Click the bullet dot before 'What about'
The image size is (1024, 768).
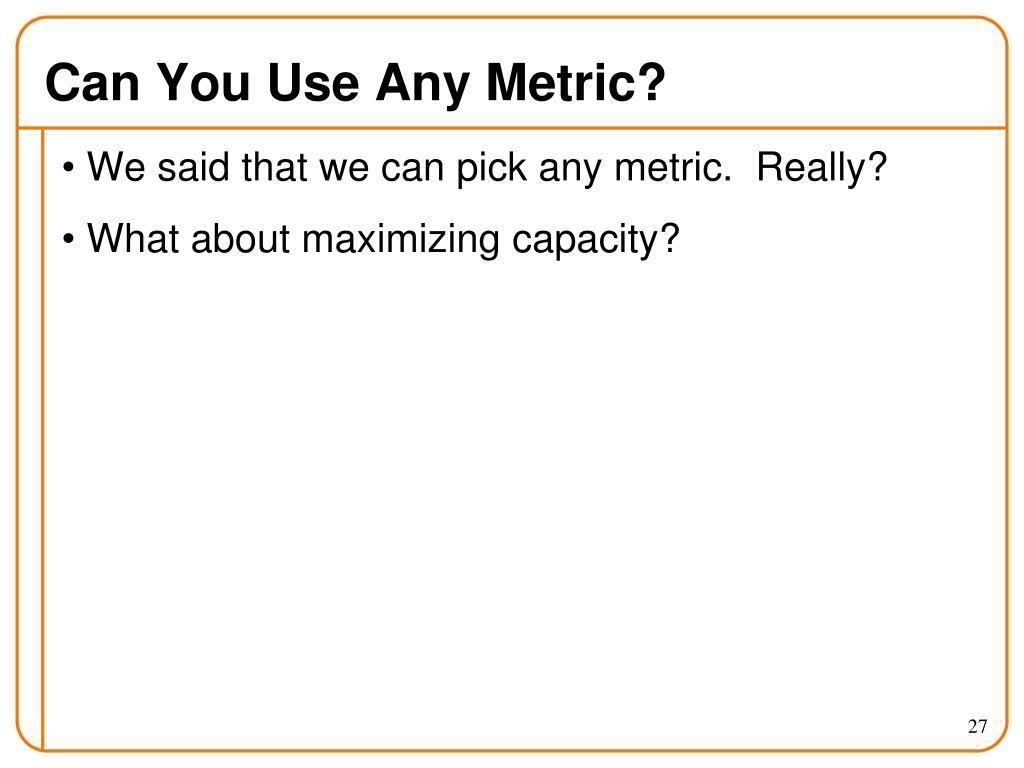click(x=69, y=240)
